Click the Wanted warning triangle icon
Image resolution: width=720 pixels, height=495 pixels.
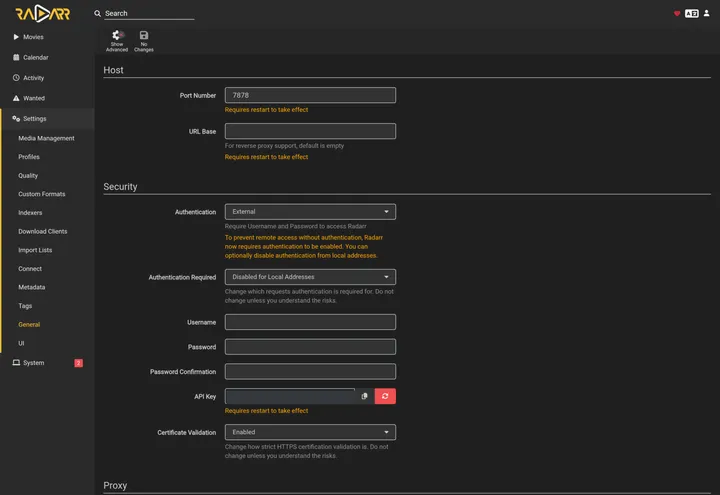(x=16, y=98)
